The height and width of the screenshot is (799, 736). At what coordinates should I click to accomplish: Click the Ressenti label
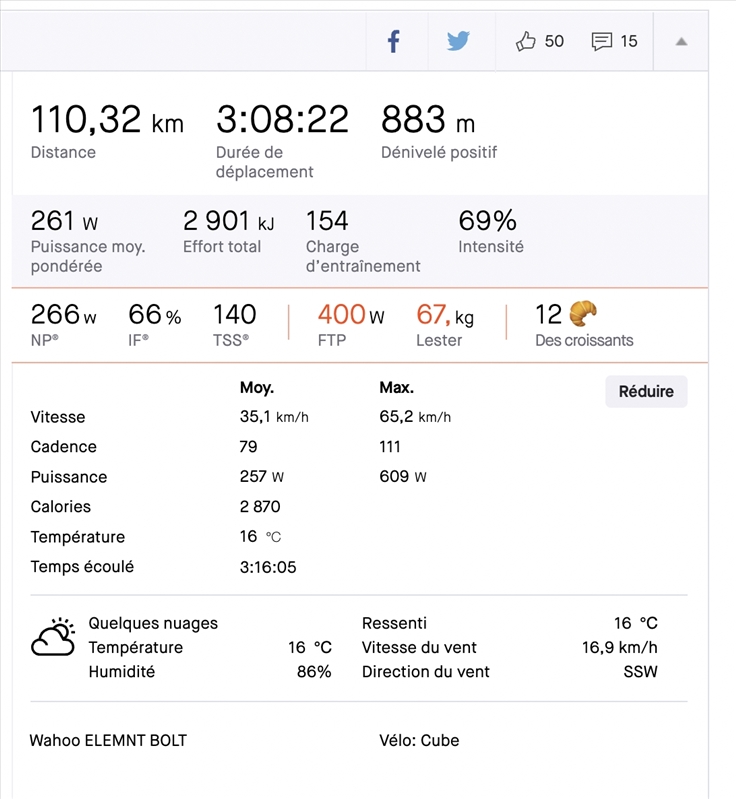click(394, 623)
